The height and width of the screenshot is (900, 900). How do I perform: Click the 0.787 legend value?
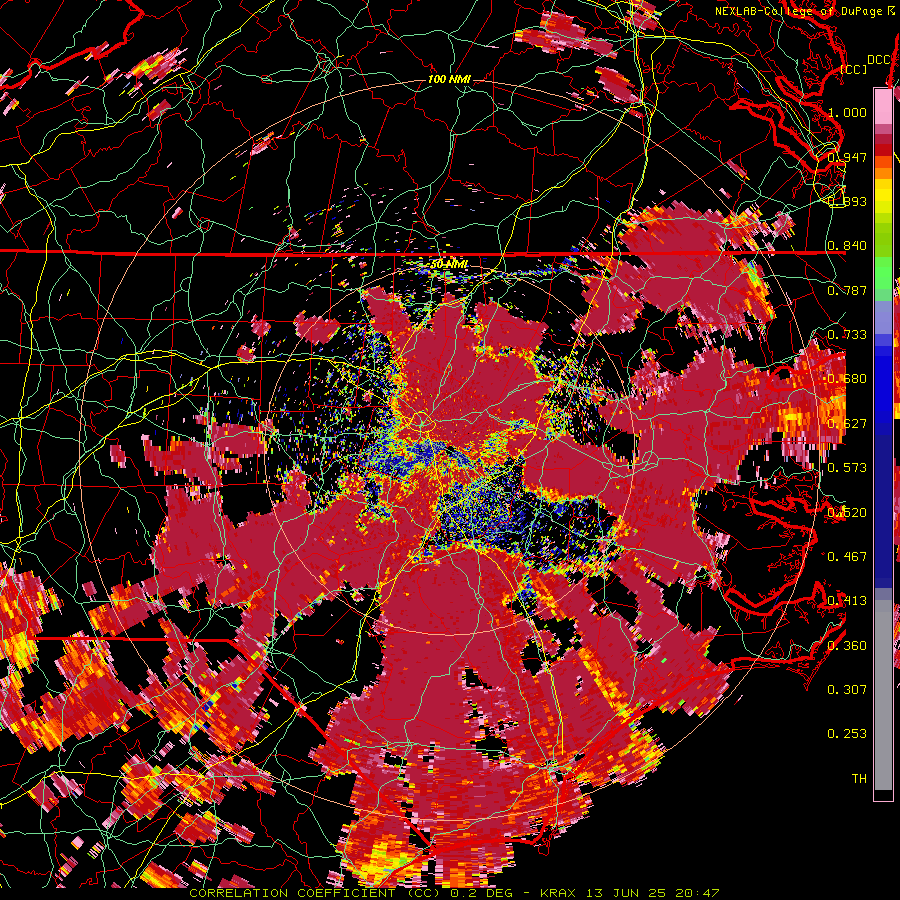click(x=847, y=290)
